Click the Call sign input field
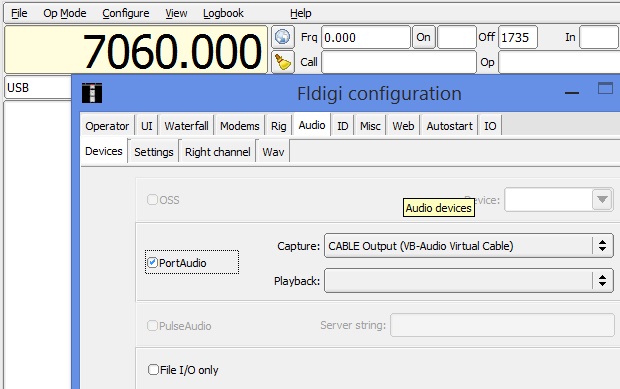 pos(399,62)
